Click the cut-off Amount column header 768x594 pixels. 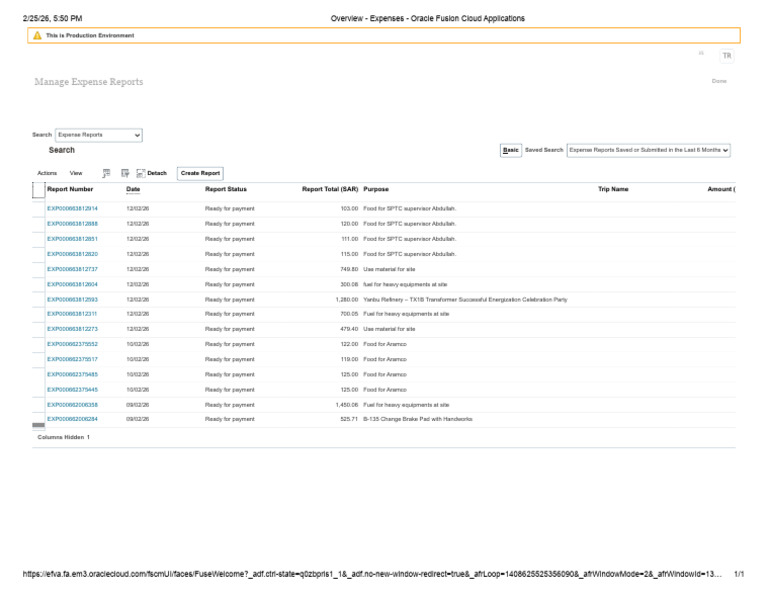(721, 189)
